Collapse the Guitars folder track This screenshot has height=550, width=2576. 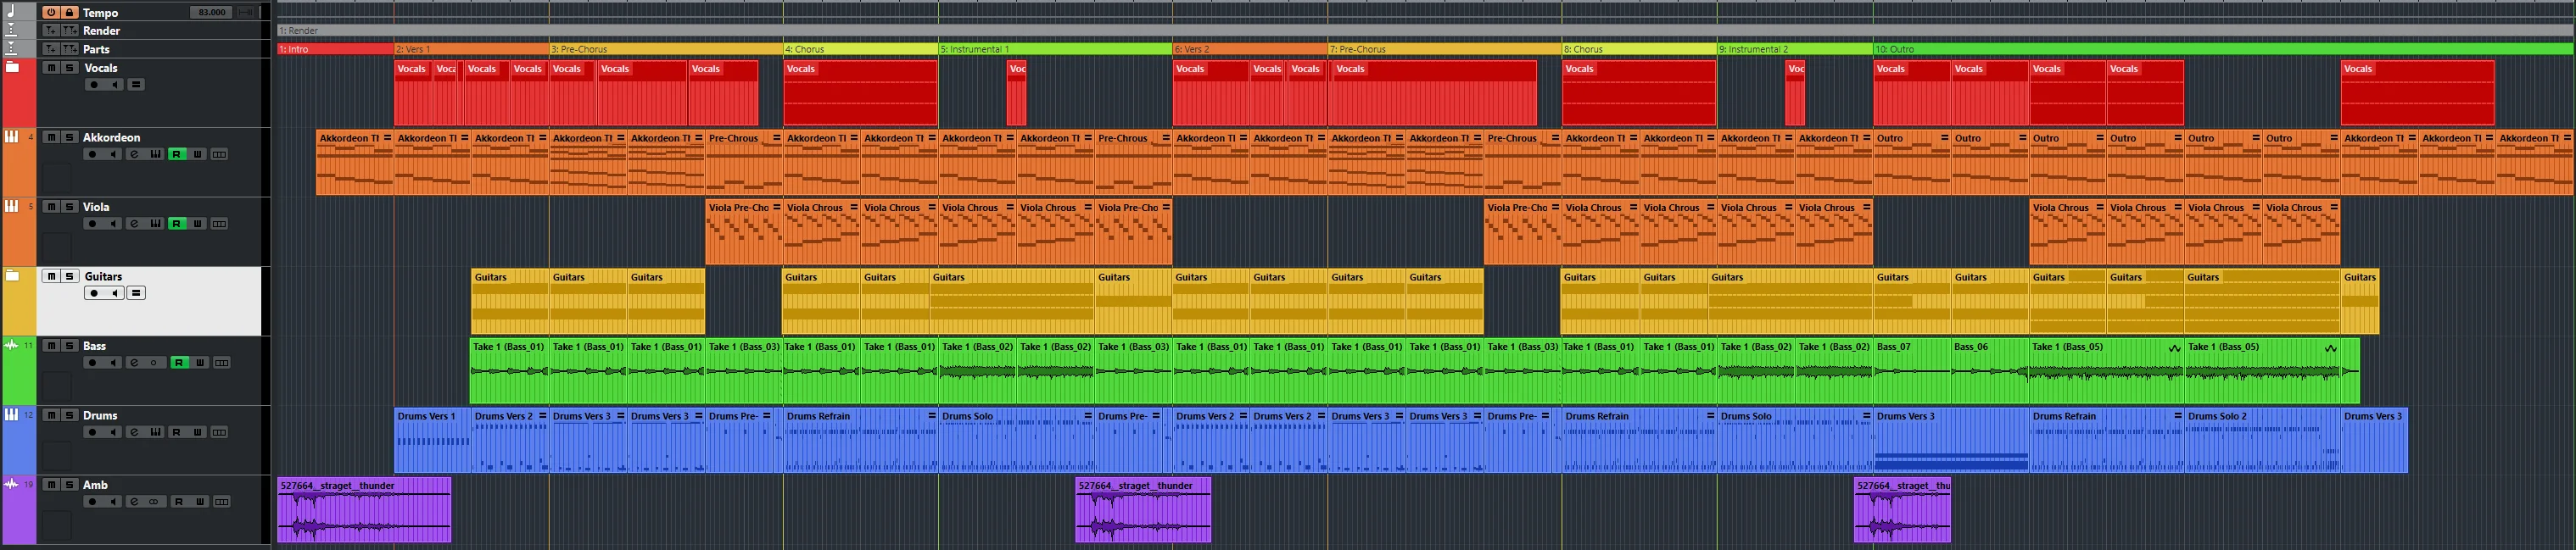coord(13,276)
